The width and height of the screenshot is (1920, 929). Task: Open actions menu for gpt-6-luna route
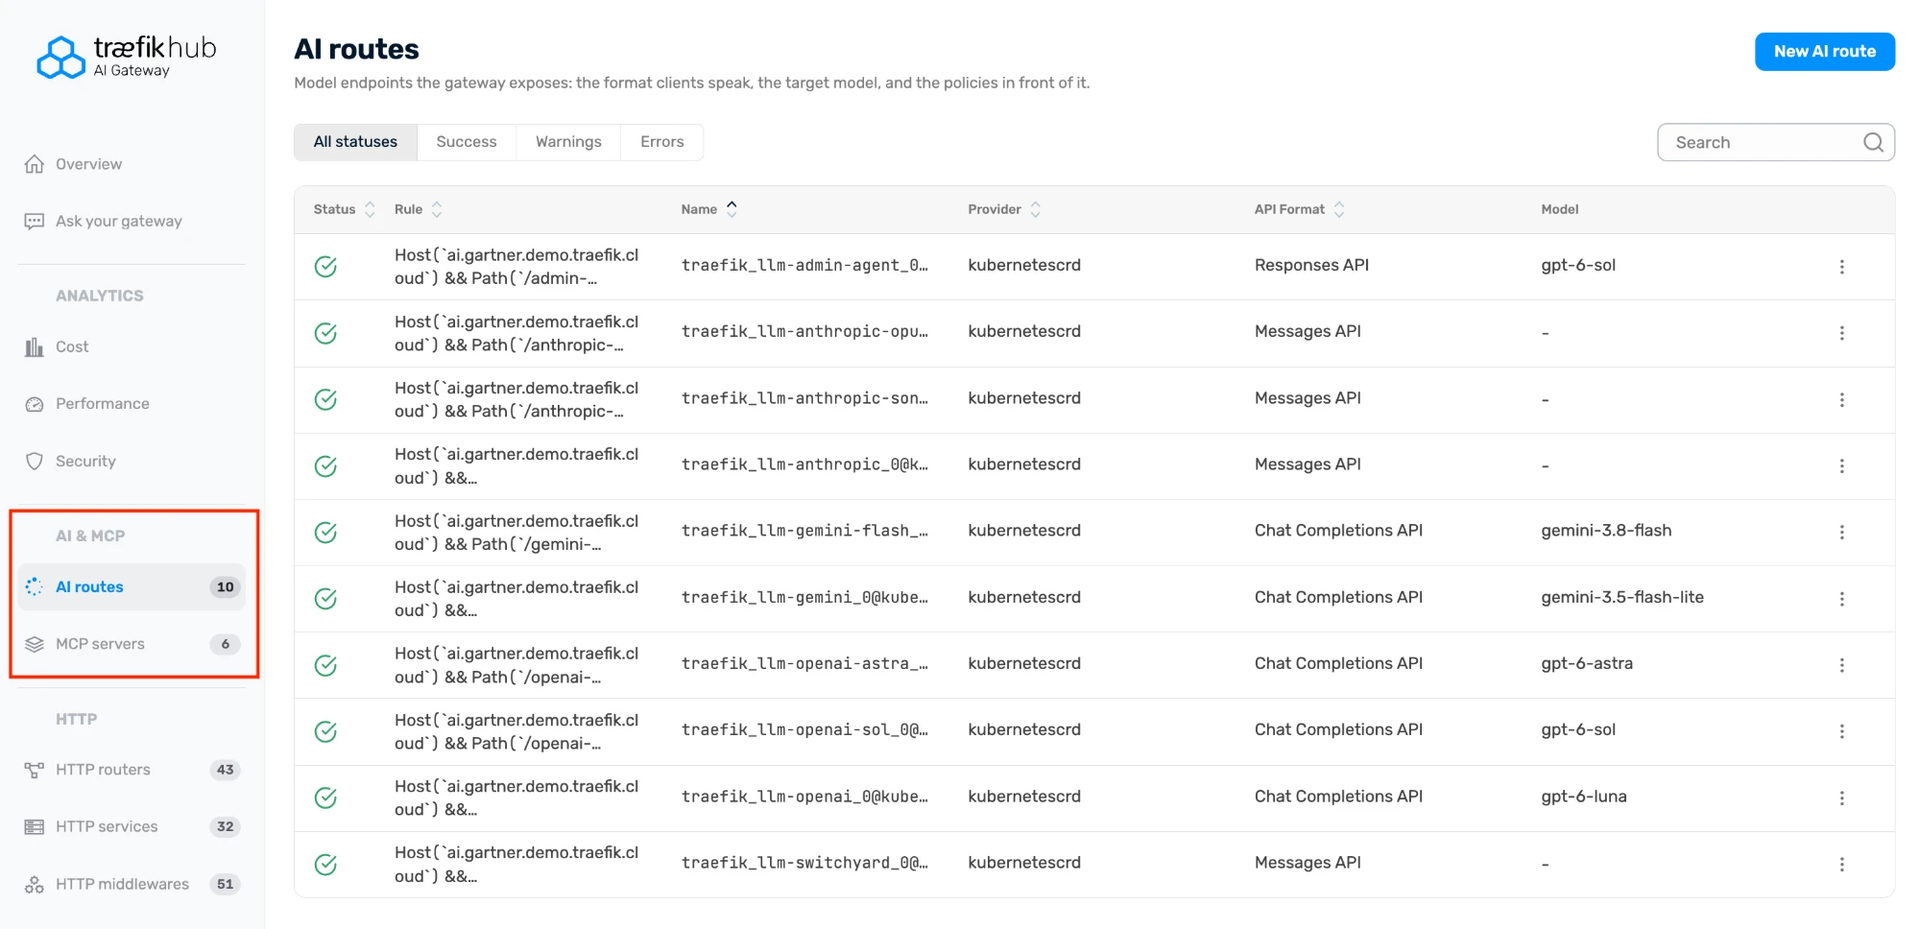pyautogui.click(x=1842, y=798)
